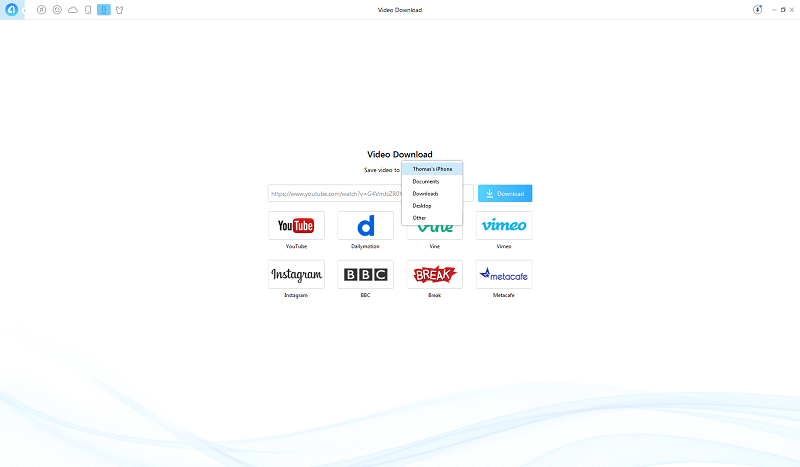Choose Thomas's iPhone as save location
This screenshot has width=800, height=467.
coord(432,169)
